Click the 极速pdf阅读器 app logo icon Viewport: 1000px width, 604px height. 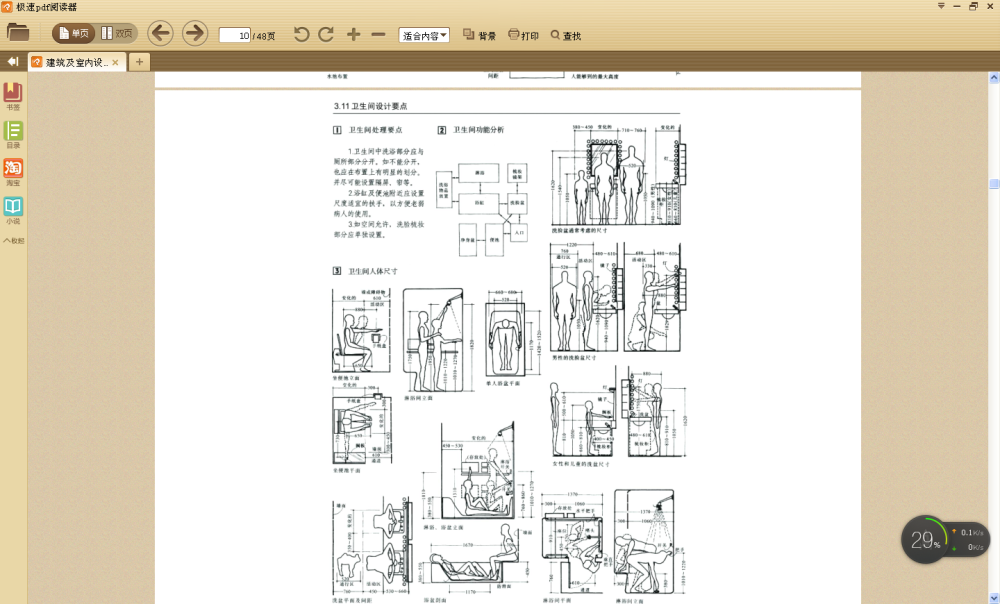6,6
